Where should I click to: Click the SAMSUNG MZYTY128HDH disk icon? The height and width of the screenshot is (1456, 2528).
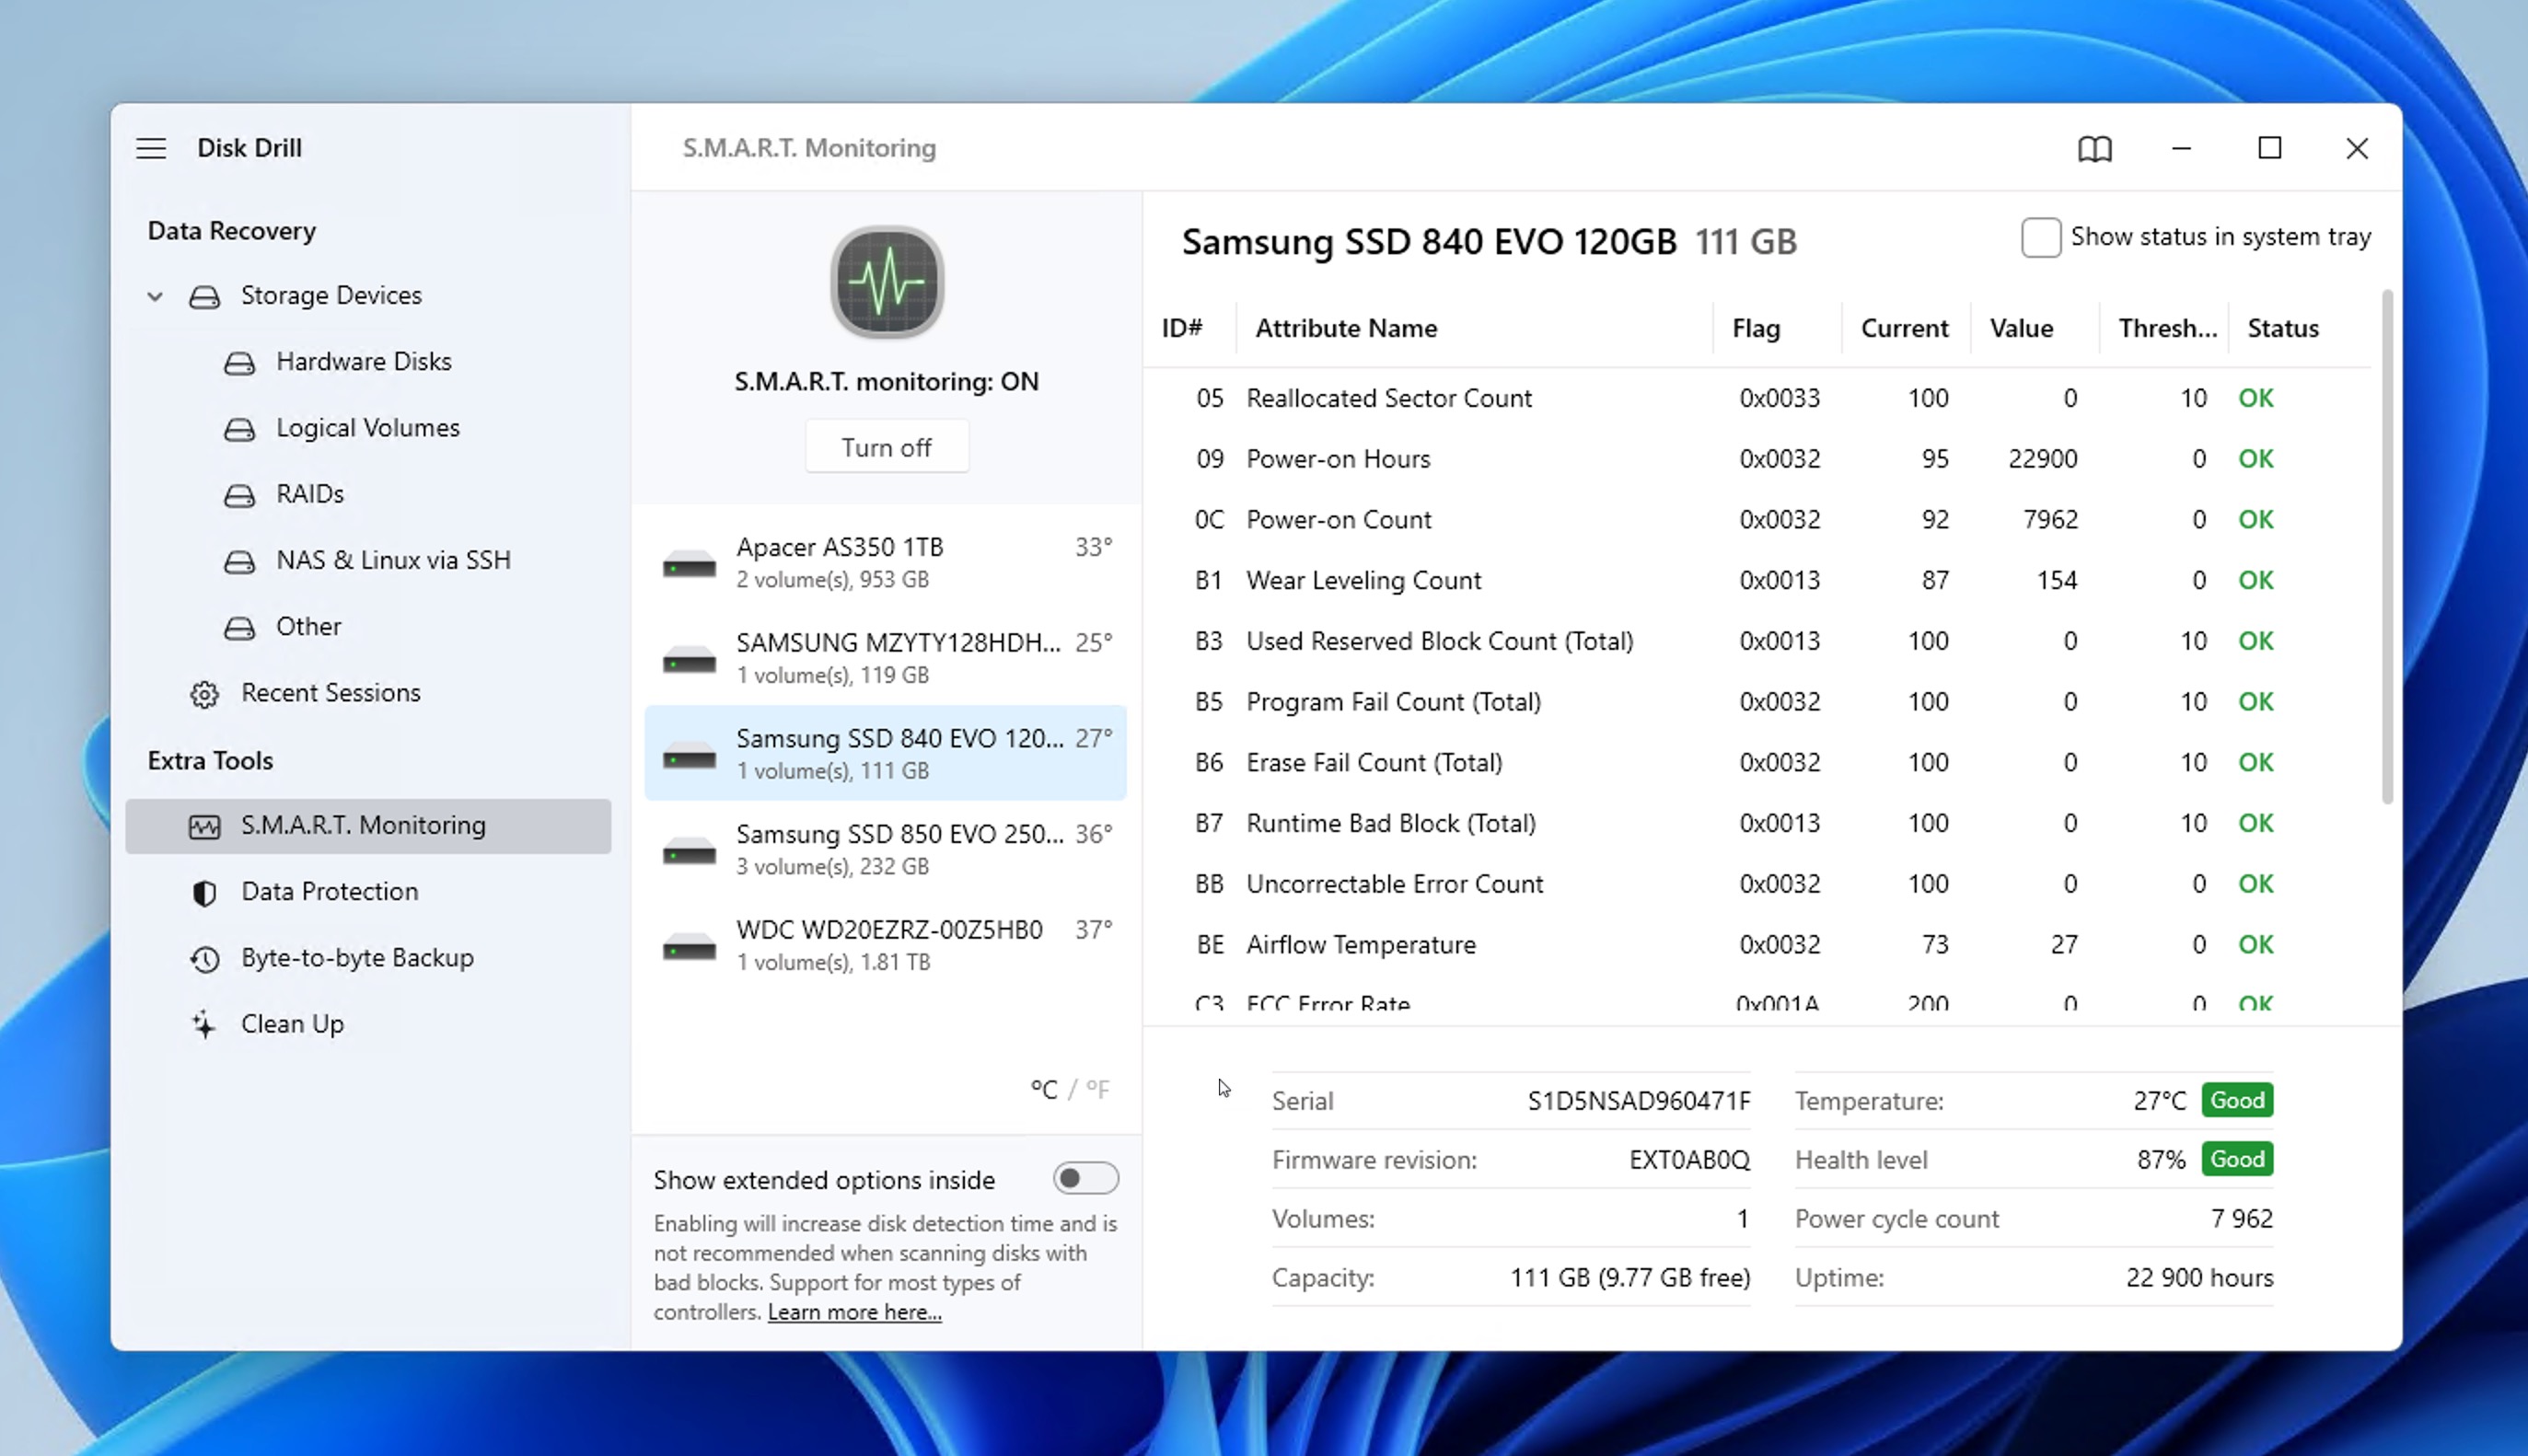click(x=689, y=659)
